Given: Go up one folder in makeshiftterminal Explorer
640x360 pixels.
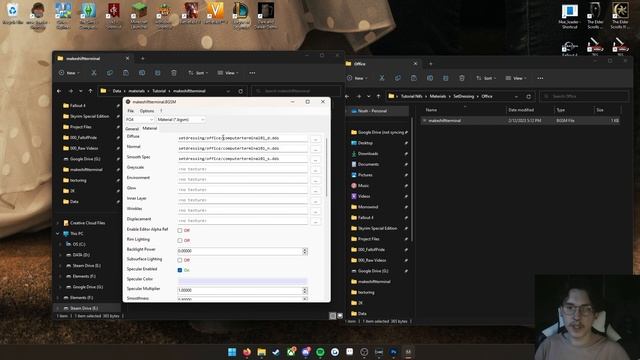Looking at the screenshot, I should pyautogui.click(x=90, y=91).
